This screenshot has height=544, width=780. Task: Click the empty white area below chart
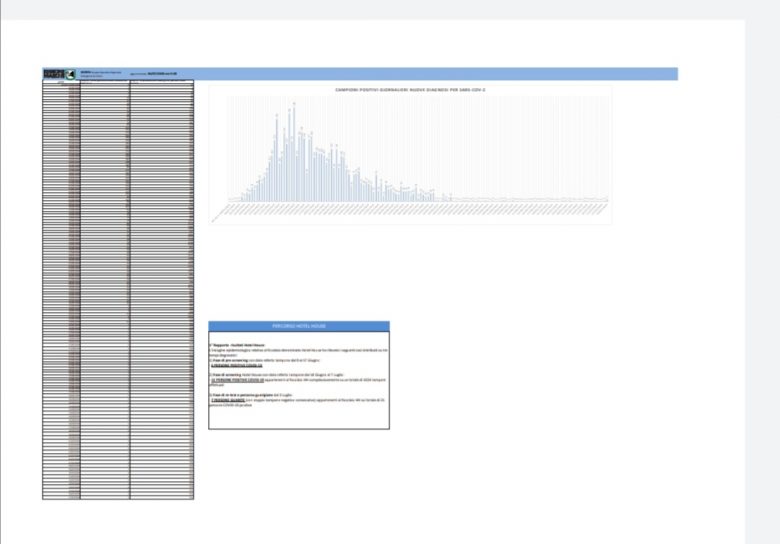click(x=410, y=270)
